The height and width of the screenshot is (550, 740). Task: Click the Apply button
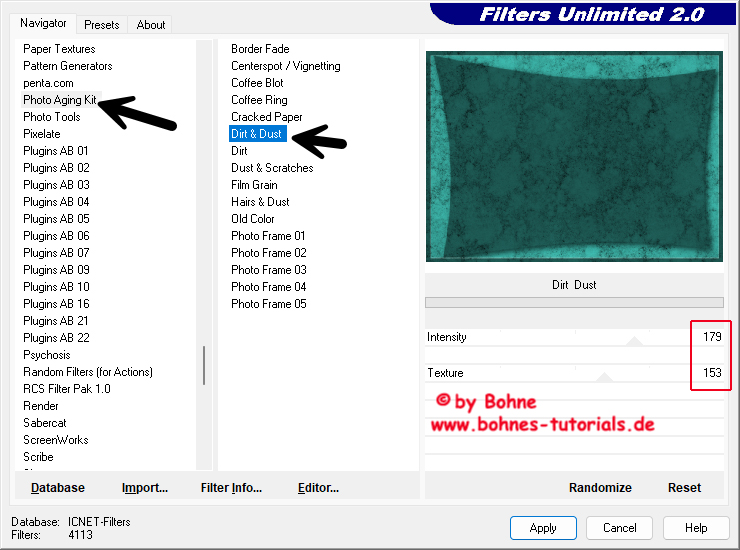click(543, 528)
